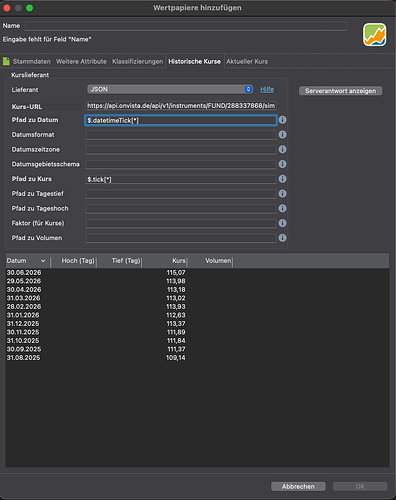The width and height of the screenshot is (396, 500).
Task: Click the Abbrechen button
Action: [298, 486]
